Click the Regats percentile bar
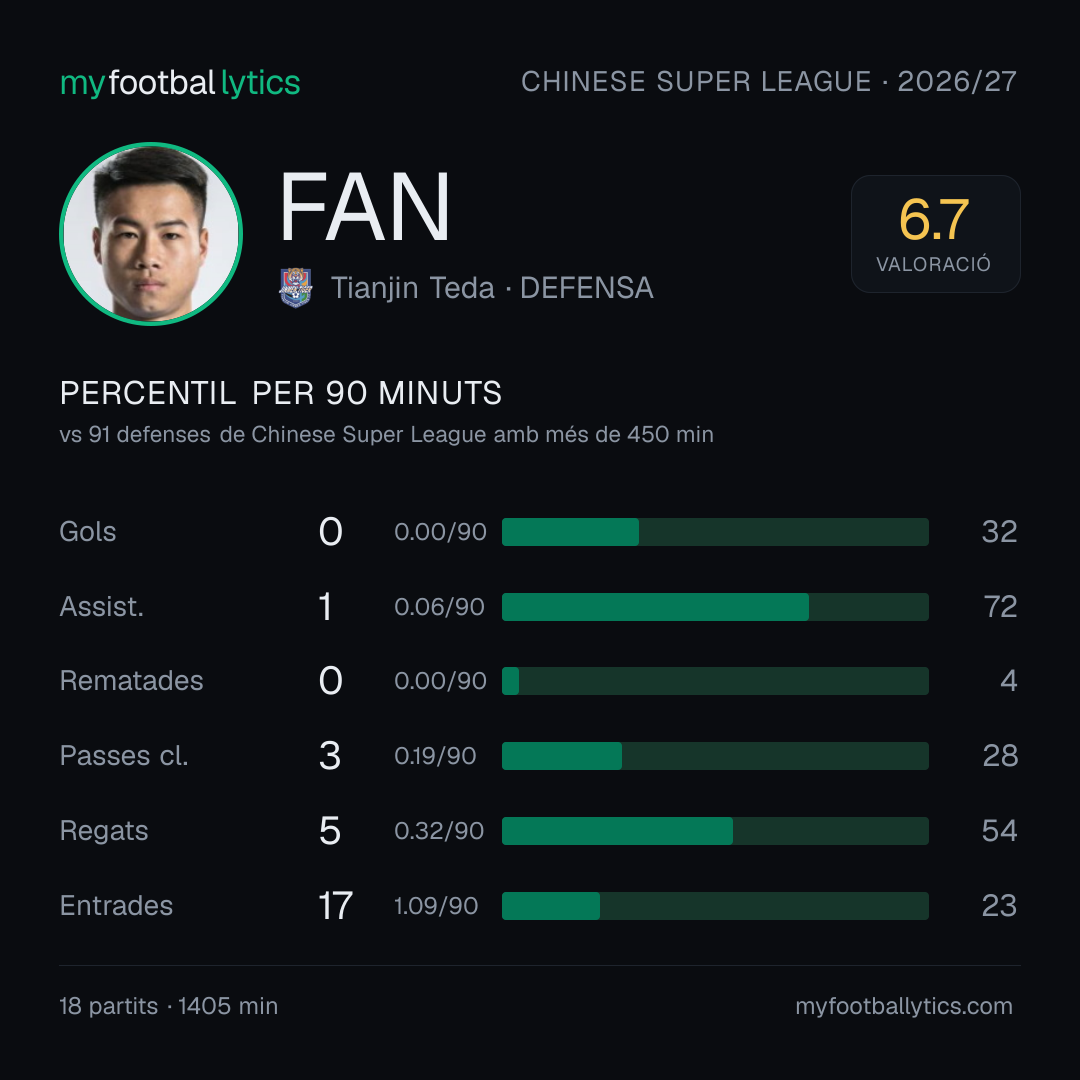This screenshot has width=1080, height=1080. click(x=715, y=831)
